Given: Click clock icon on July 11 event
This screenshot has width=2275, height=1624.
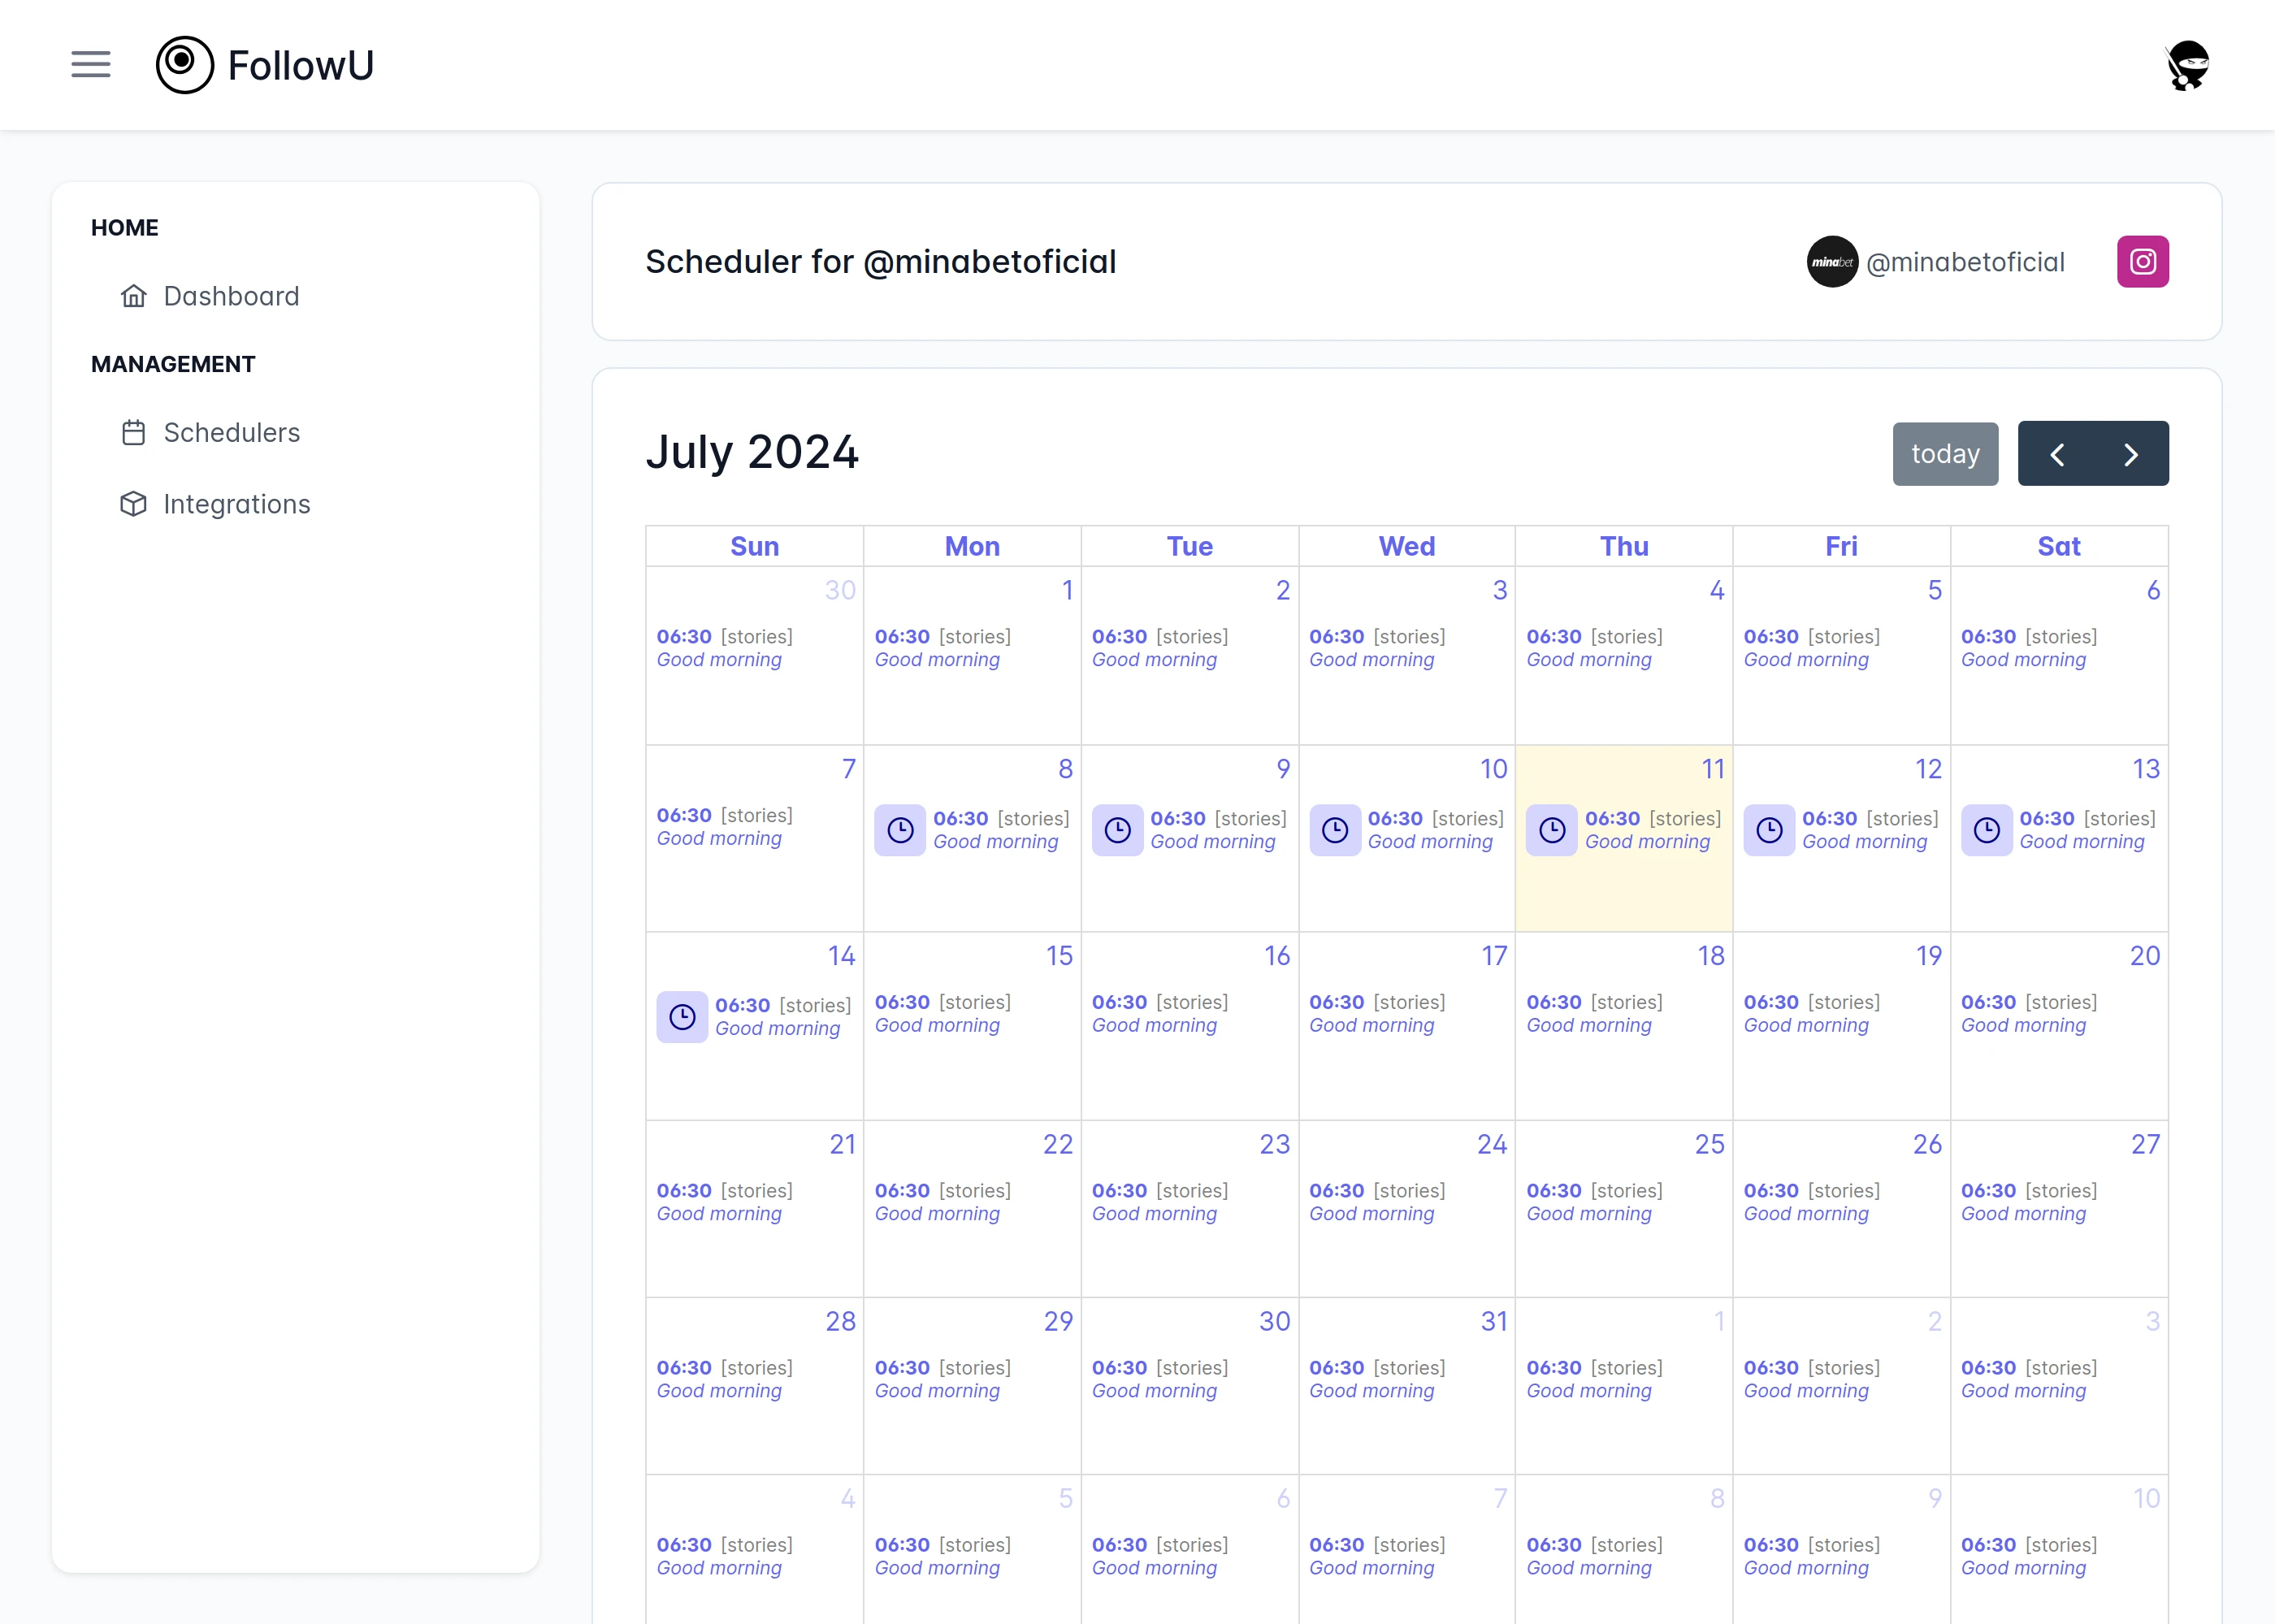Looking at the screenshot, I should [x=1552, y=830].
